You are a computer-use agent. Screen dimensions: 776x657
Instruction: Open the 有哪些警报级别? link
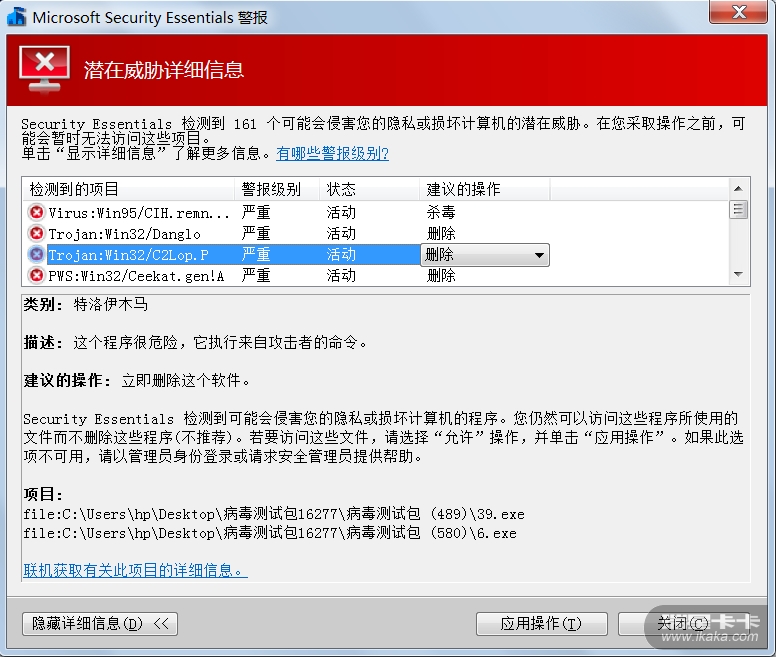tap(333, 153)
